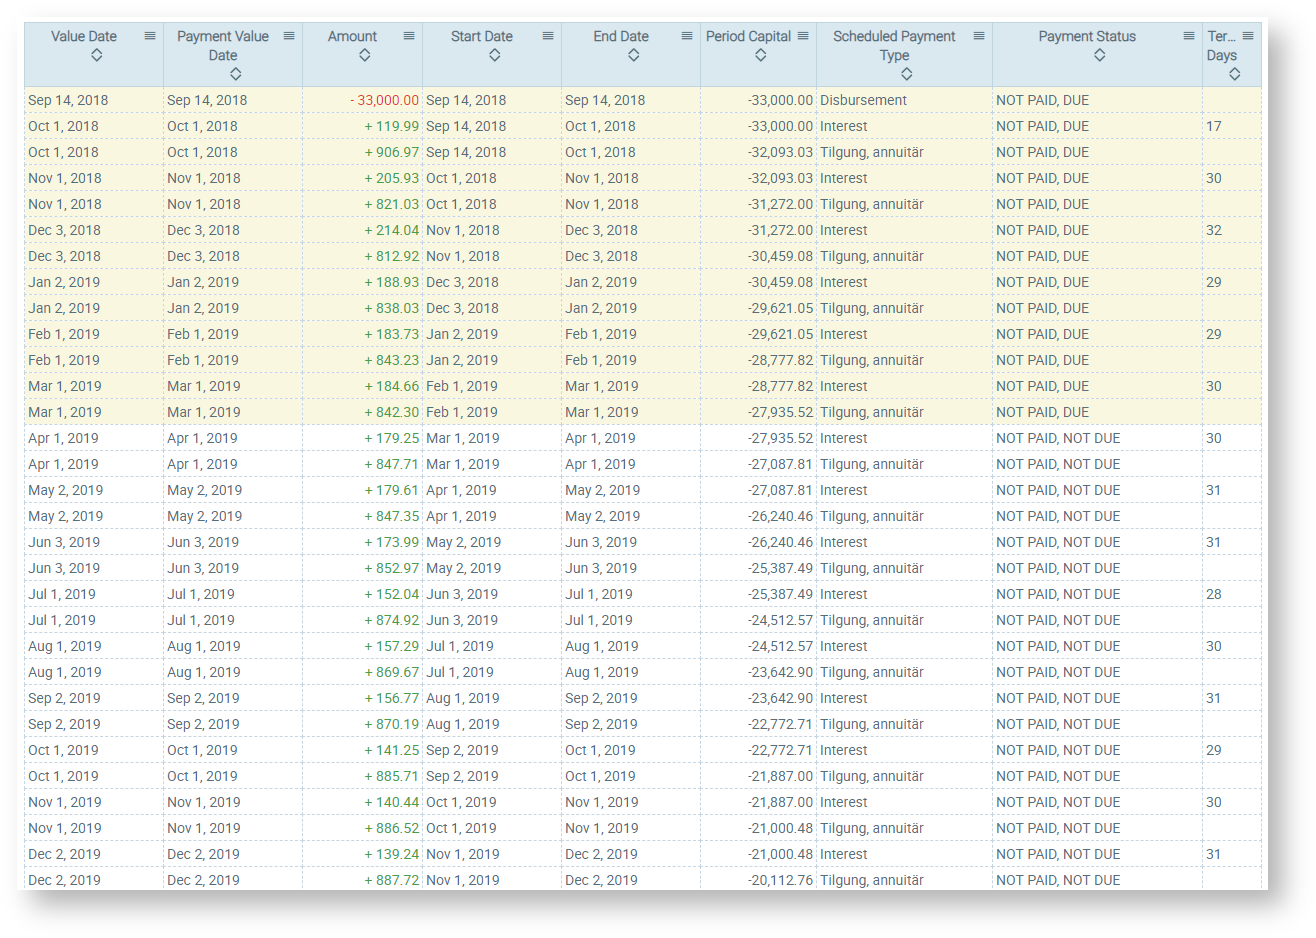Toggle sort arrows under Period Capital

[x=761, y=56]
